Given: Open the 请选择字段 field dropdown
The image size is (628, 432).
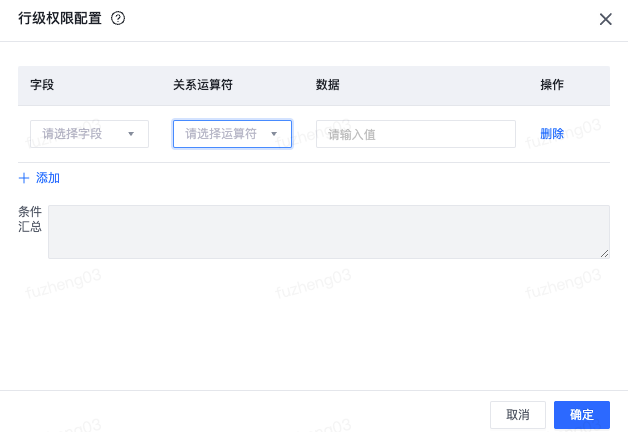Looking at the screenshot, I should pyautogui.click(x=89, y=134).
